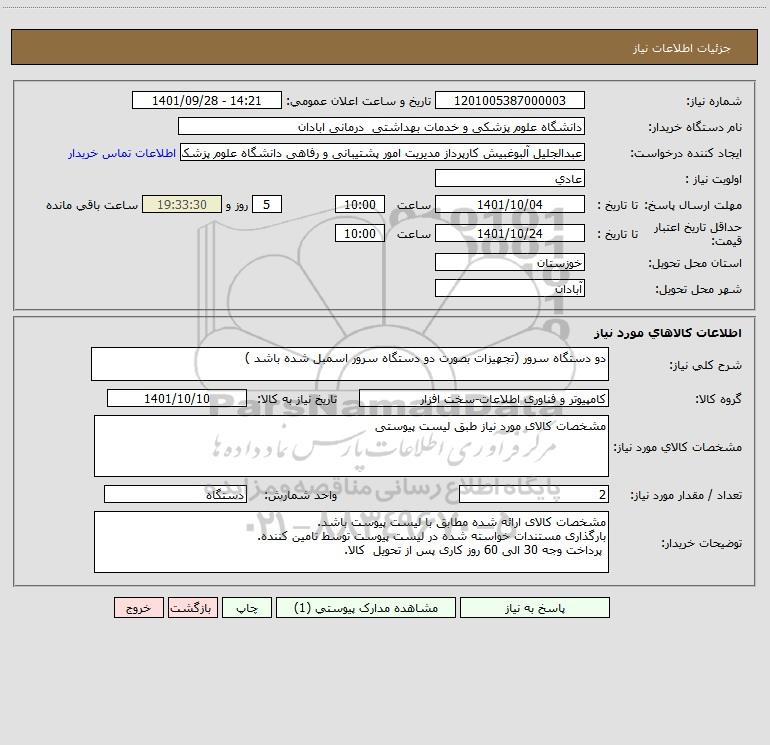The image size is (770, 745).
Task: Click the بازگشت back button
Action: point(192,607)
